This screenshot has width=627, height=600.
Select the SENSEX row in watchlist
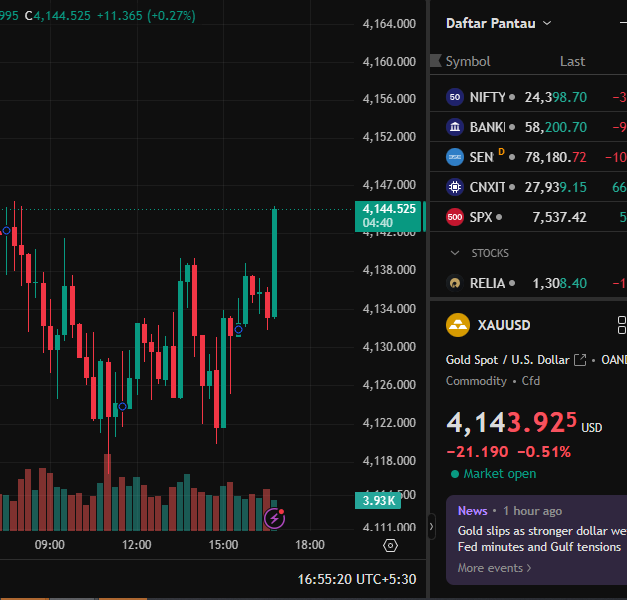(528, 157)
